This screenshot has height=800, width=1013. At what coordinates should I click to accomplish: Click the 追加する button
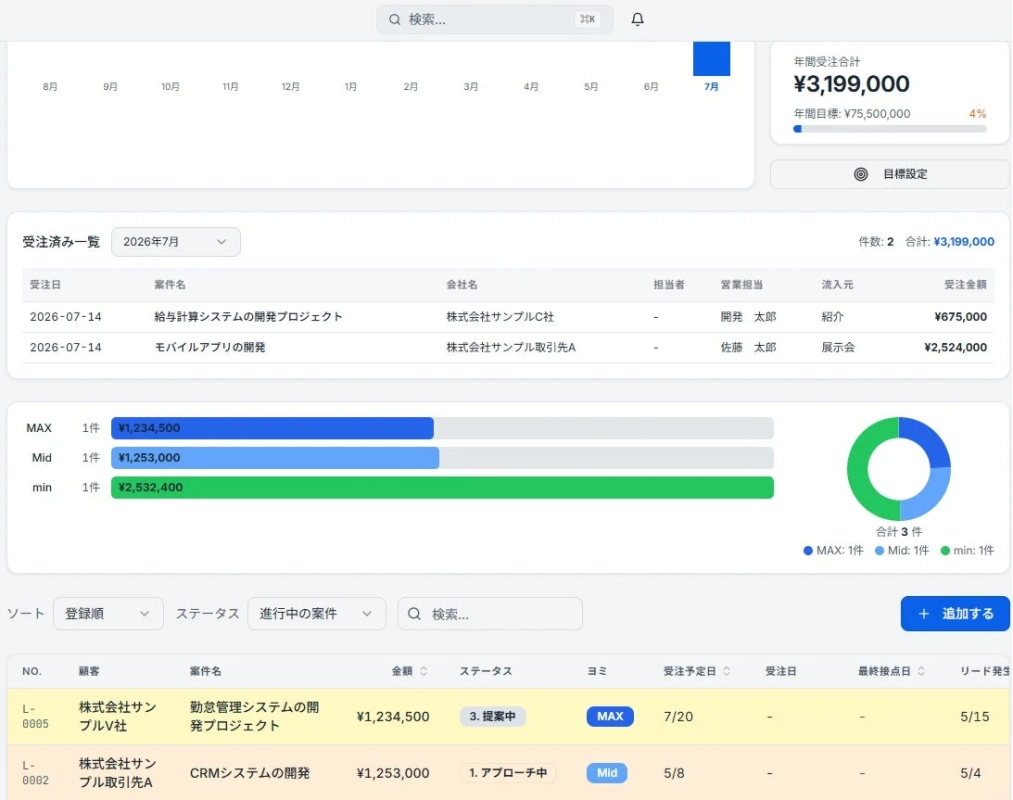(955, 613)
